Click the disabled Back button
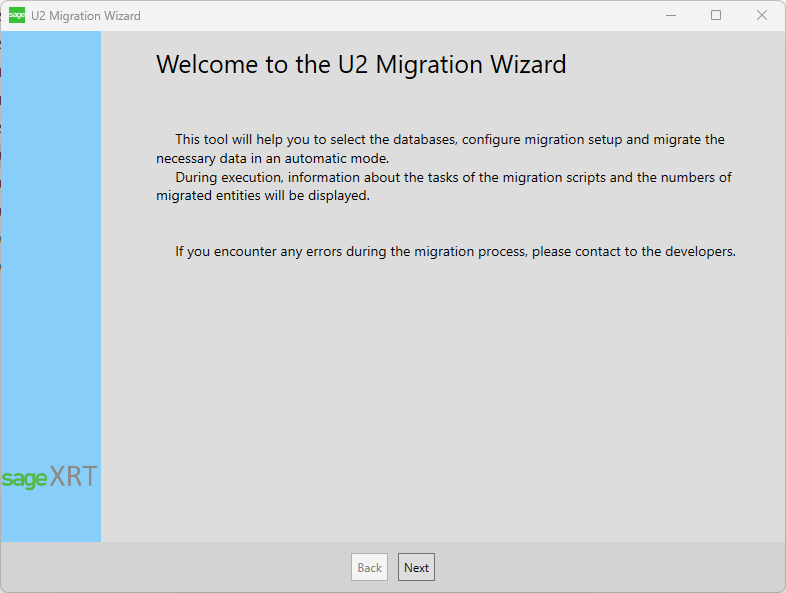Image resolution: width=786 pixels, height=593 pixels. coord(369,567)
